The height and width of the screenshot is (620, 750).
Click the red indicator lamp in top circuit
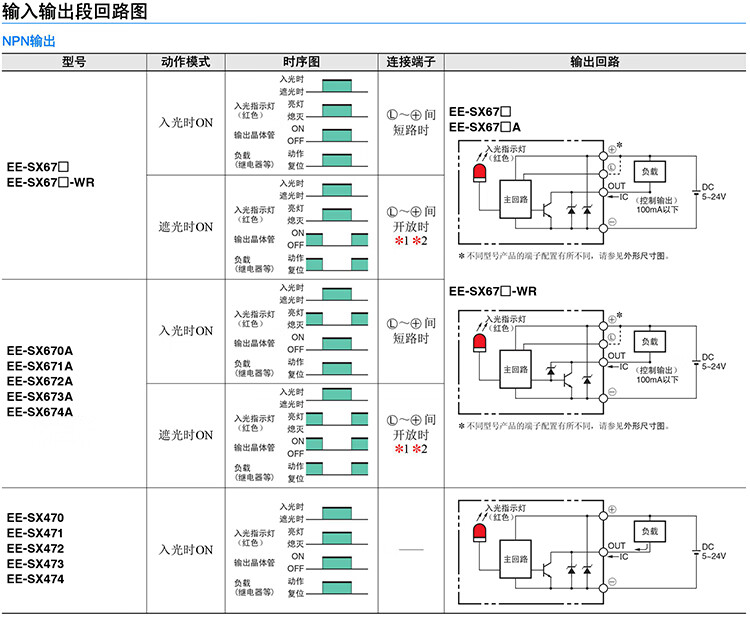[479, 173]
